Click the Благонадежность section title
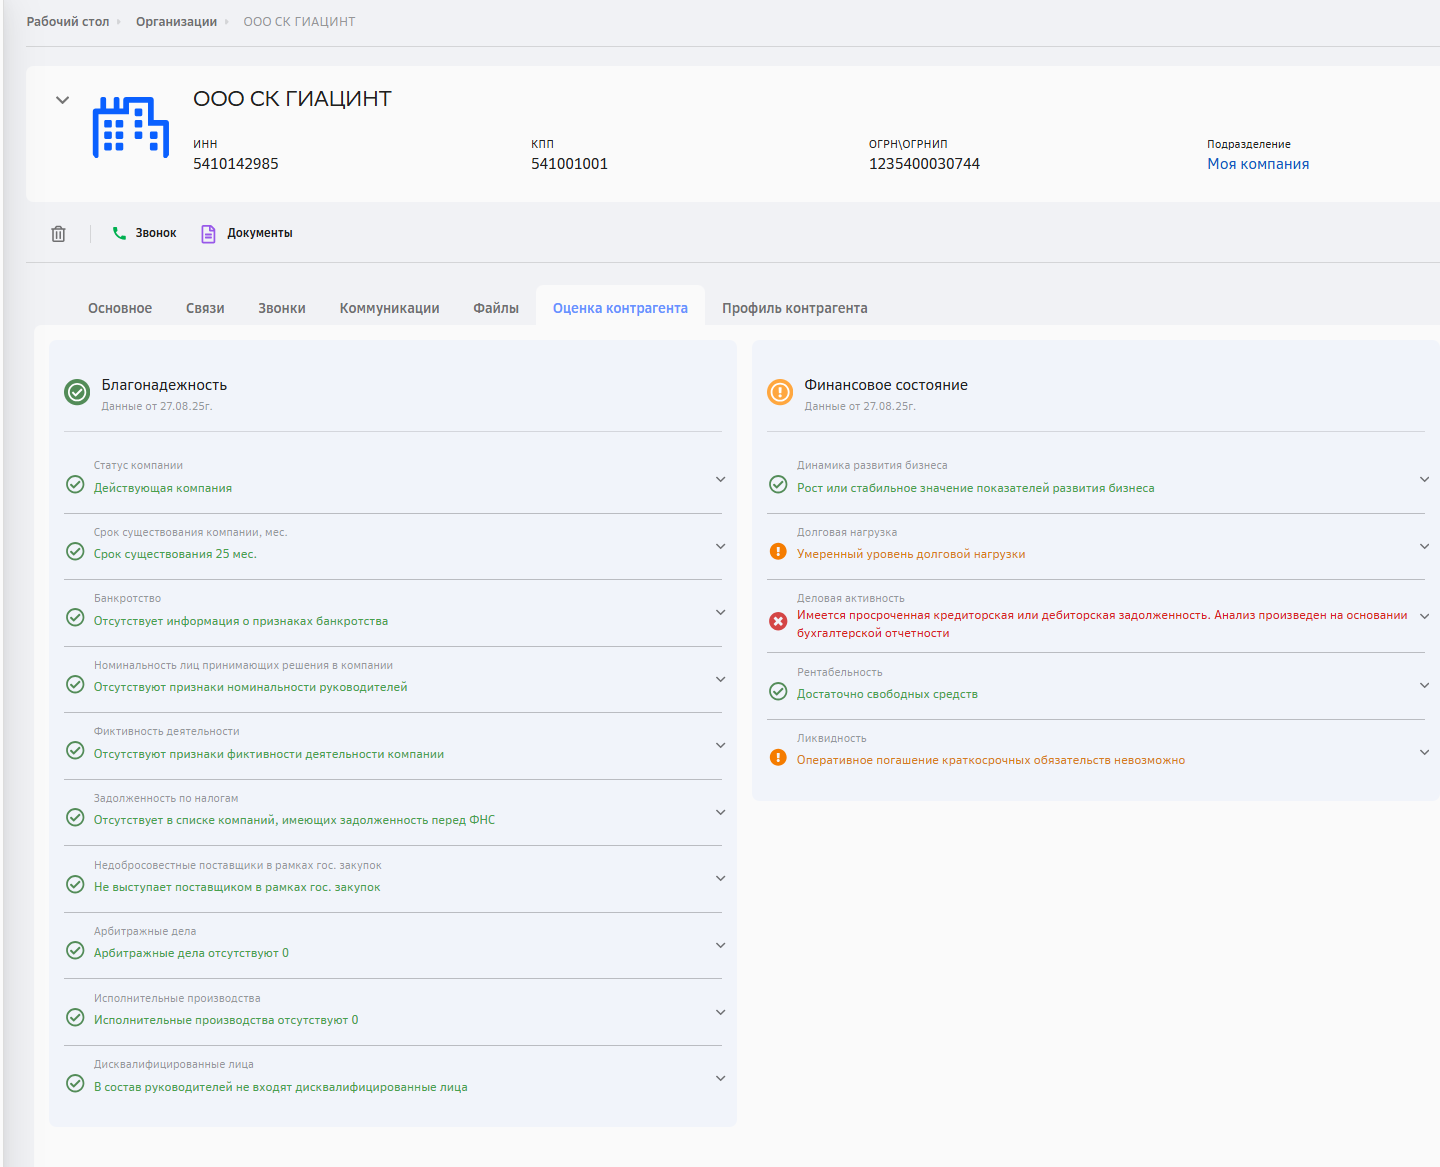This screenshot has height=1167, width=1440. pyautogui.click(x=164, y=385)
